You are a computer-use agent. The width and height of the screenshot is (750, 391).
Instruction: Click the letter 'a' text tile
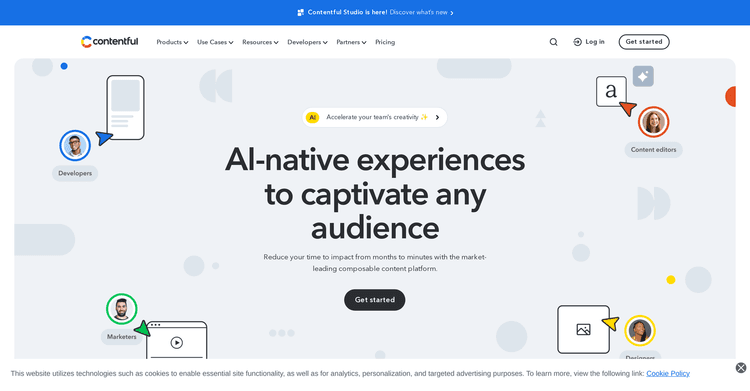[611, 91]
